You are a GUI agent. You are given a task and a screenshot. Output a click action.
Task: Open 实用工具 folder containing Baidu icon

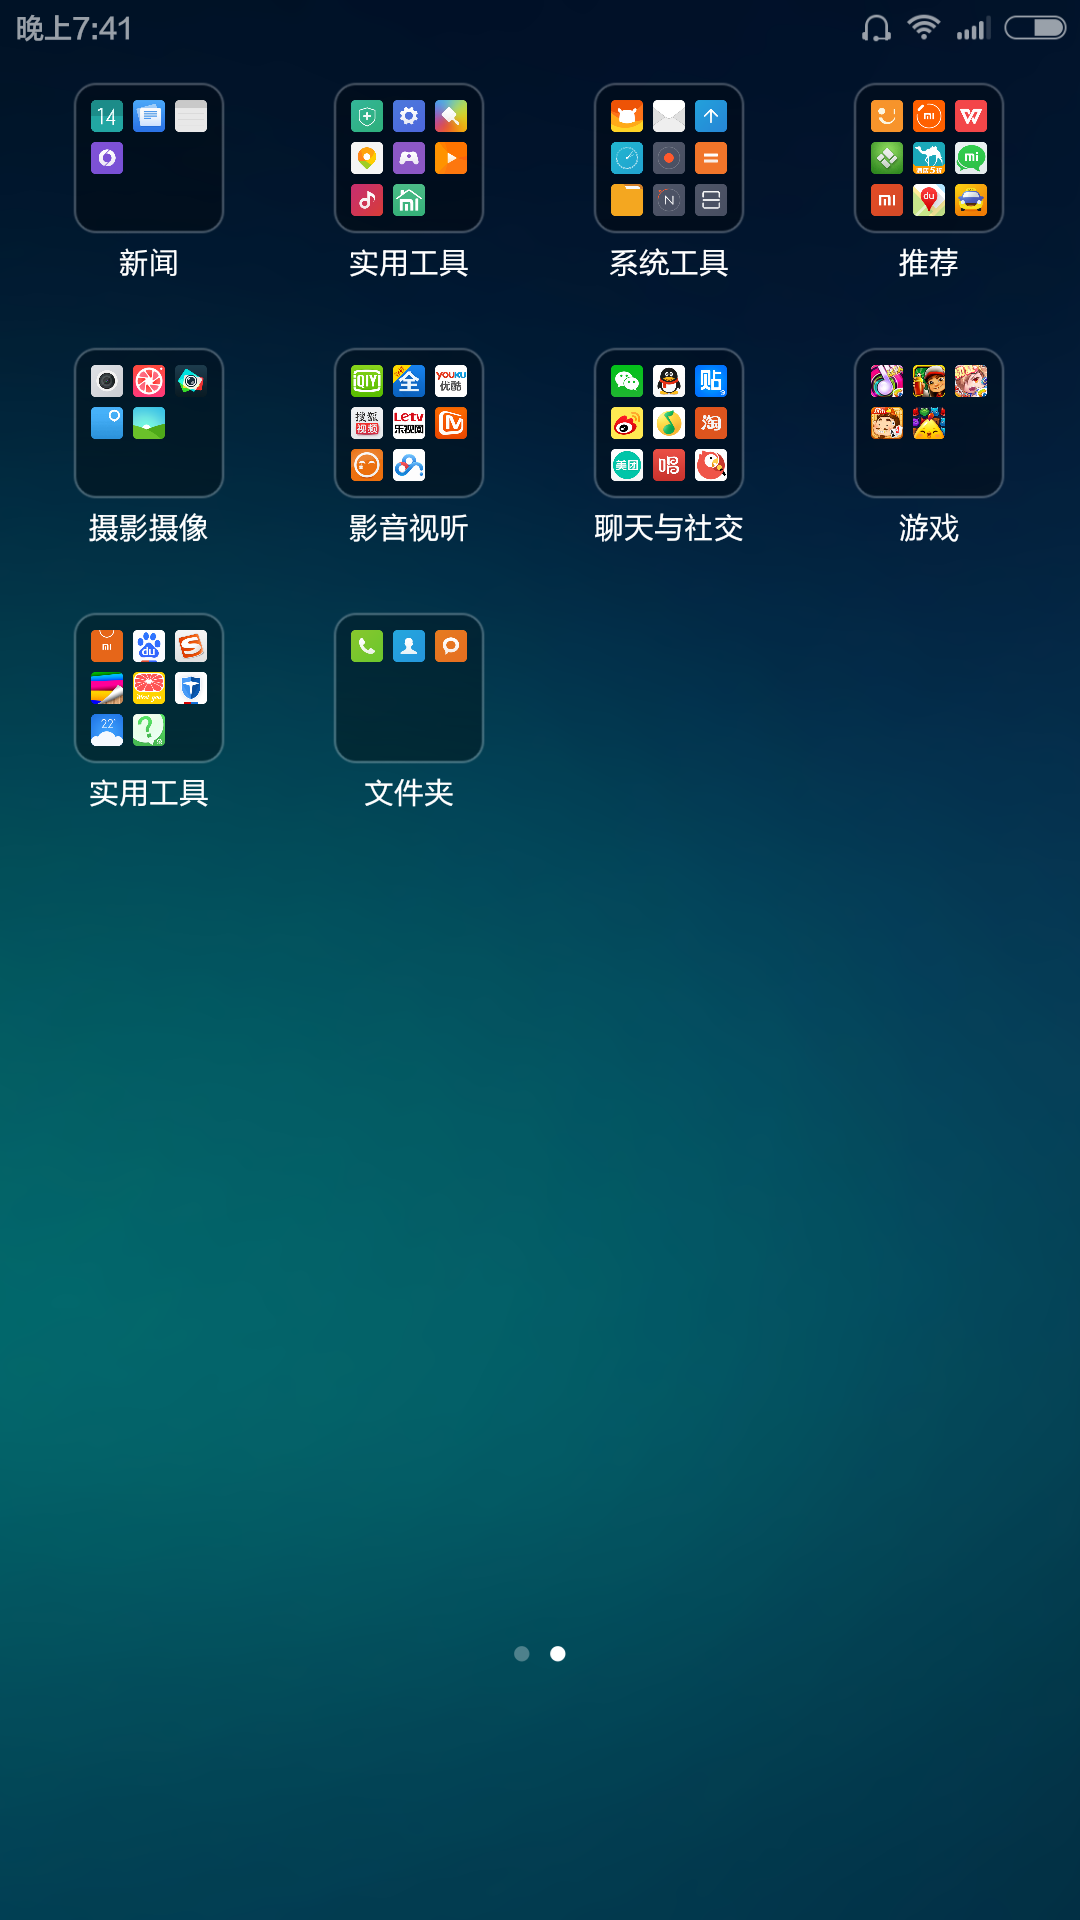149,688
